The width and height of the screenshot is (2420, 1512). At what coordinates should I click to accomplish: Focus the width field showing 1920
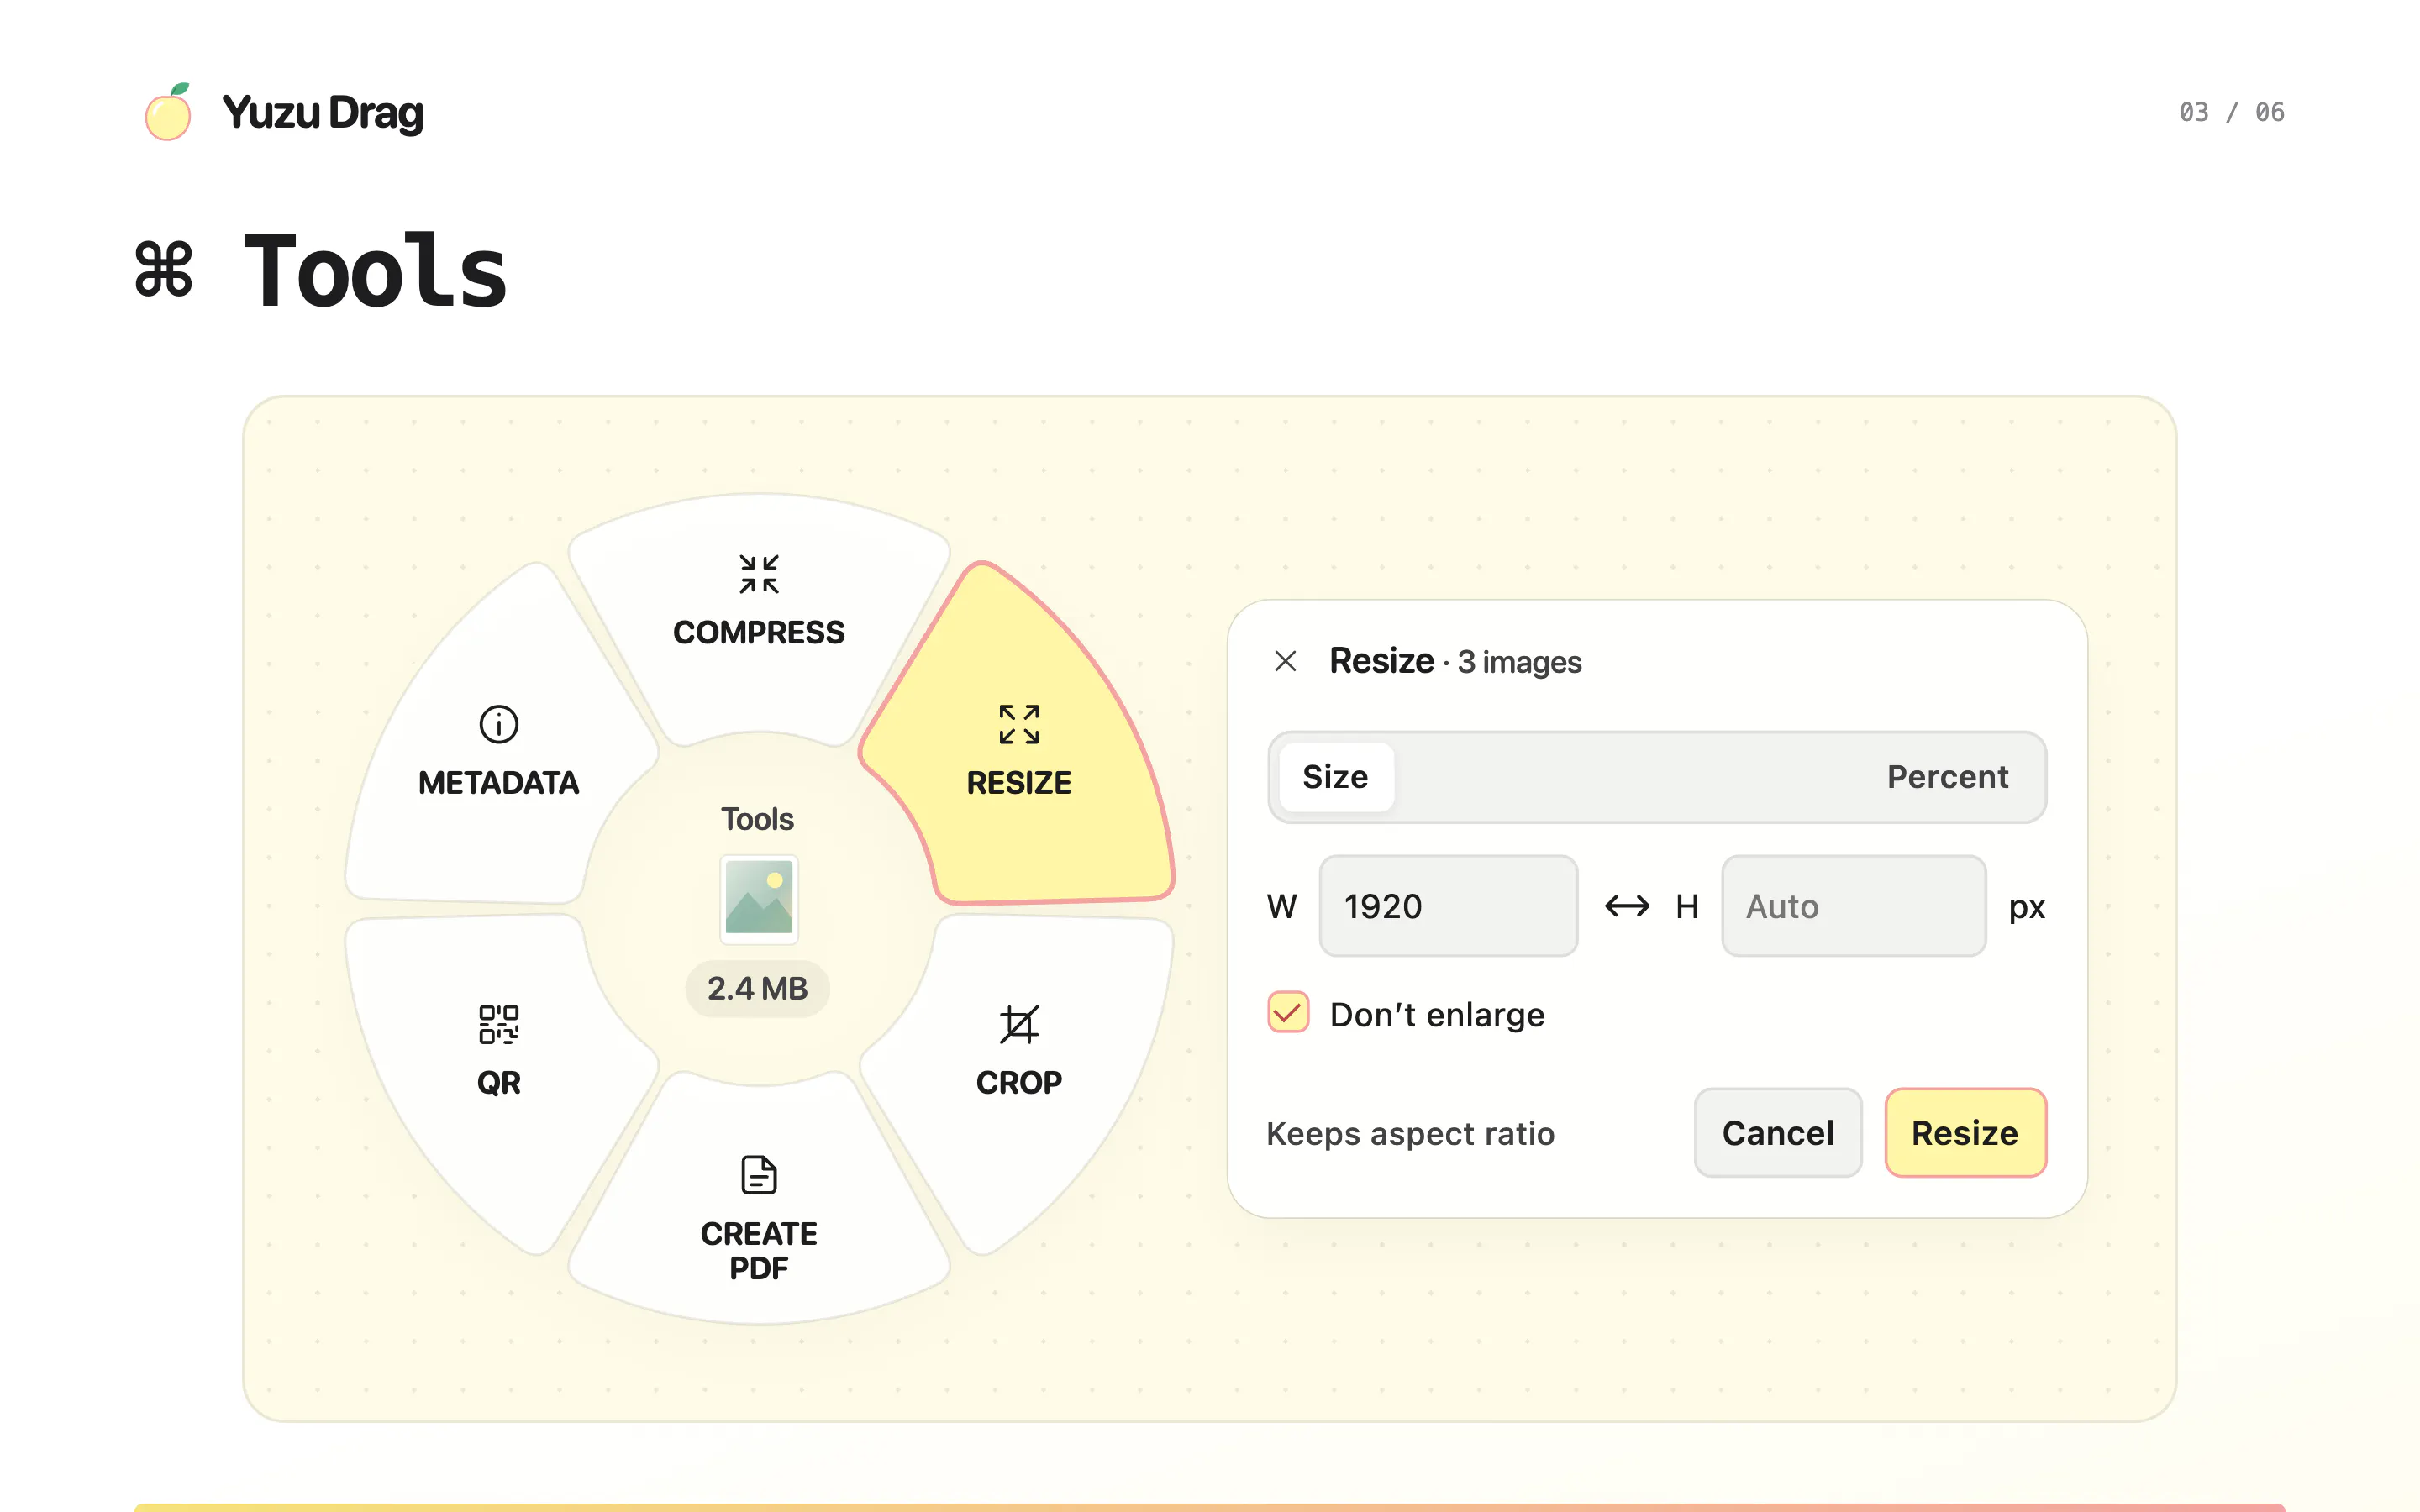coord(1449,906)
